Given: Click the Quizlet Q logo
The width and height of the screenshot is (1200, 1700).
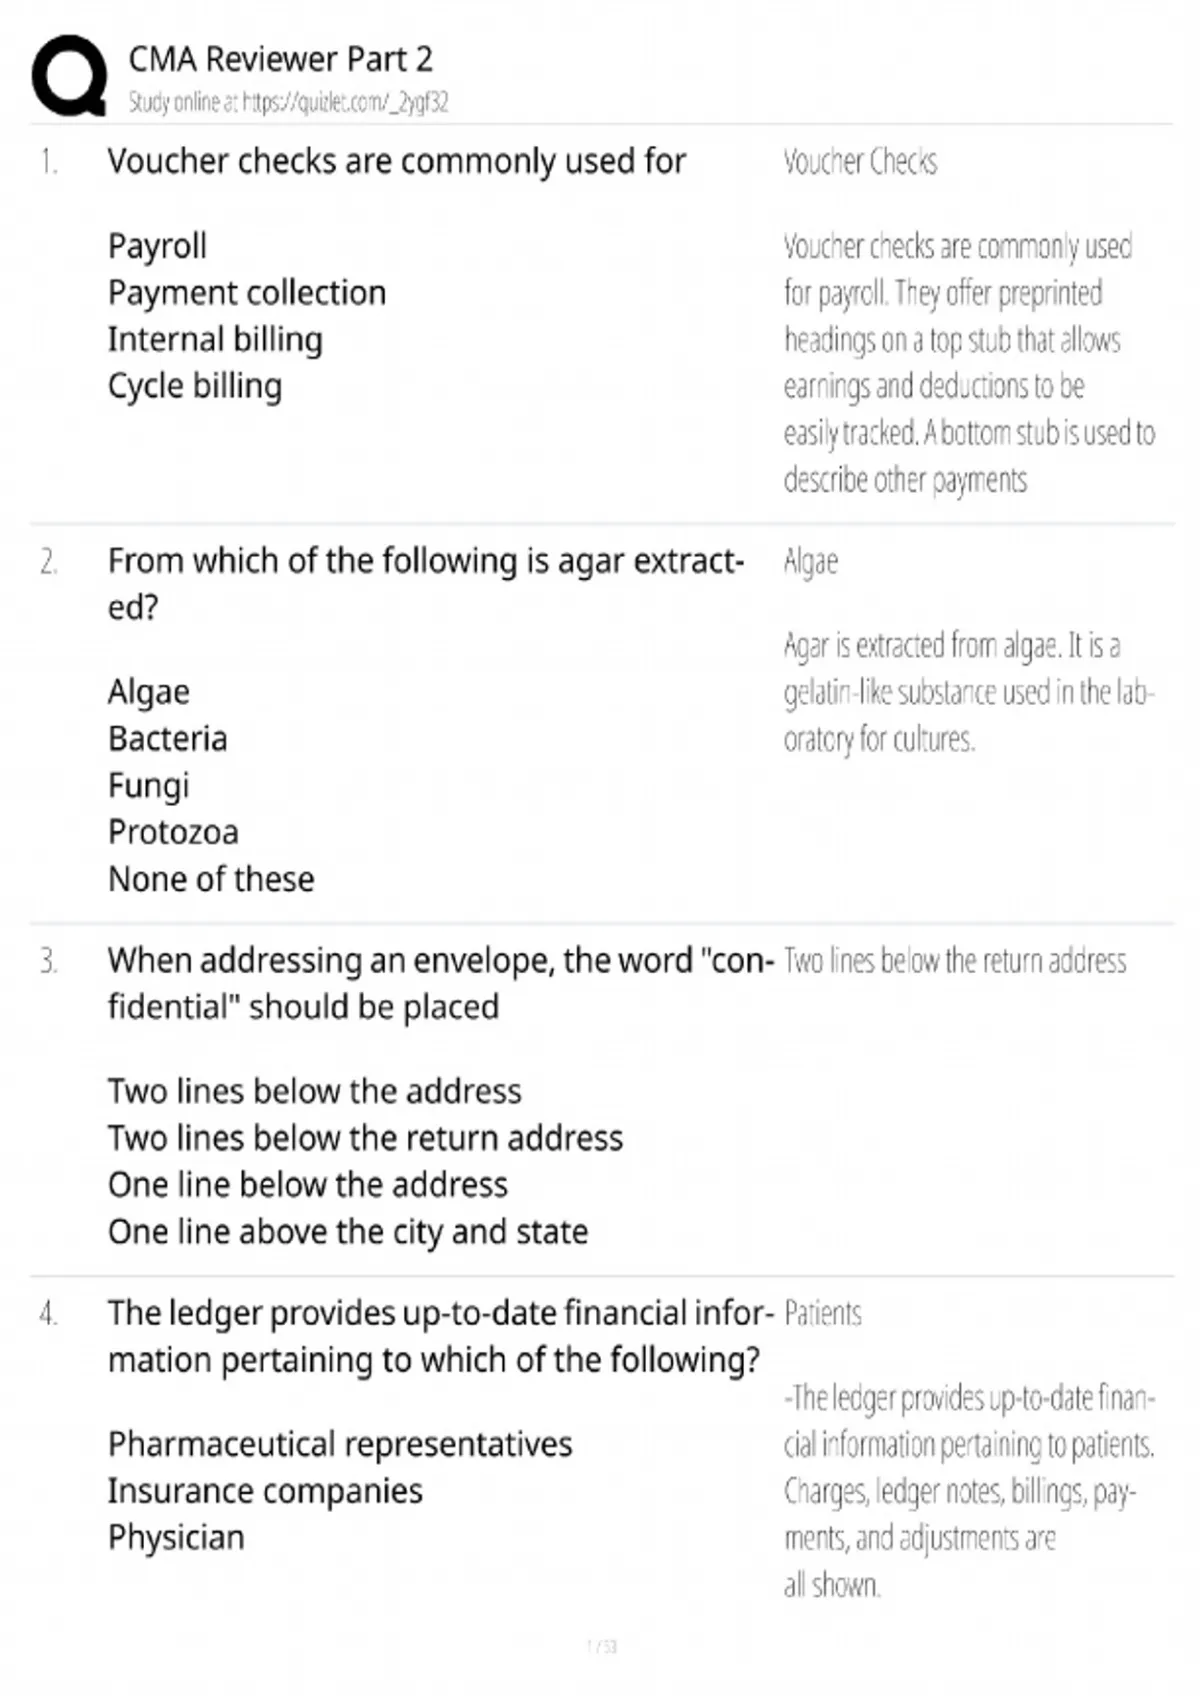Looking at the screenshot, I should coord(69,76).
